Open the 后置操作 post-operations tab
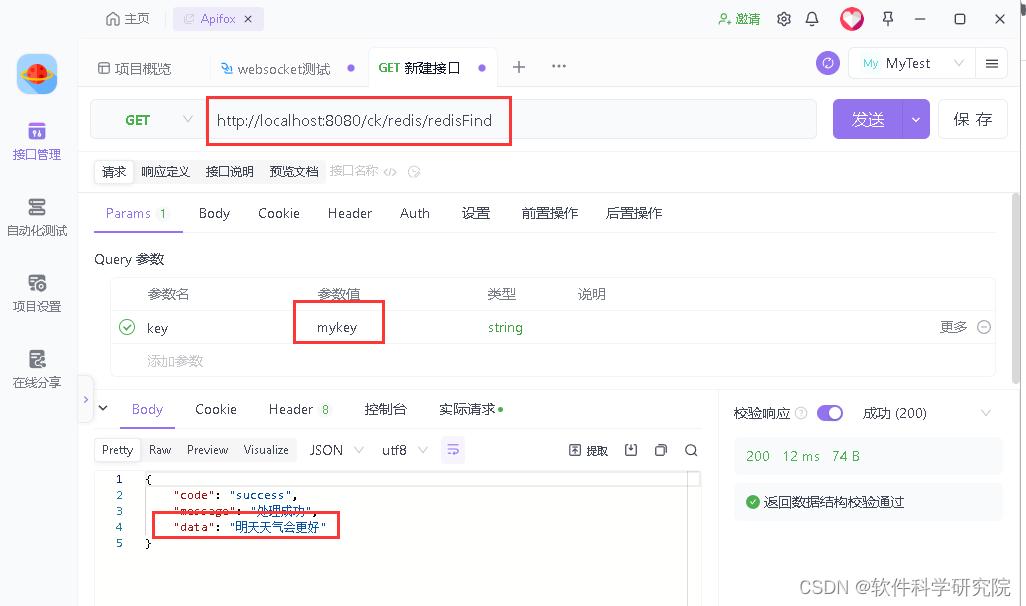Screen dimensions: 1026x606 click(x=634, y=213)
